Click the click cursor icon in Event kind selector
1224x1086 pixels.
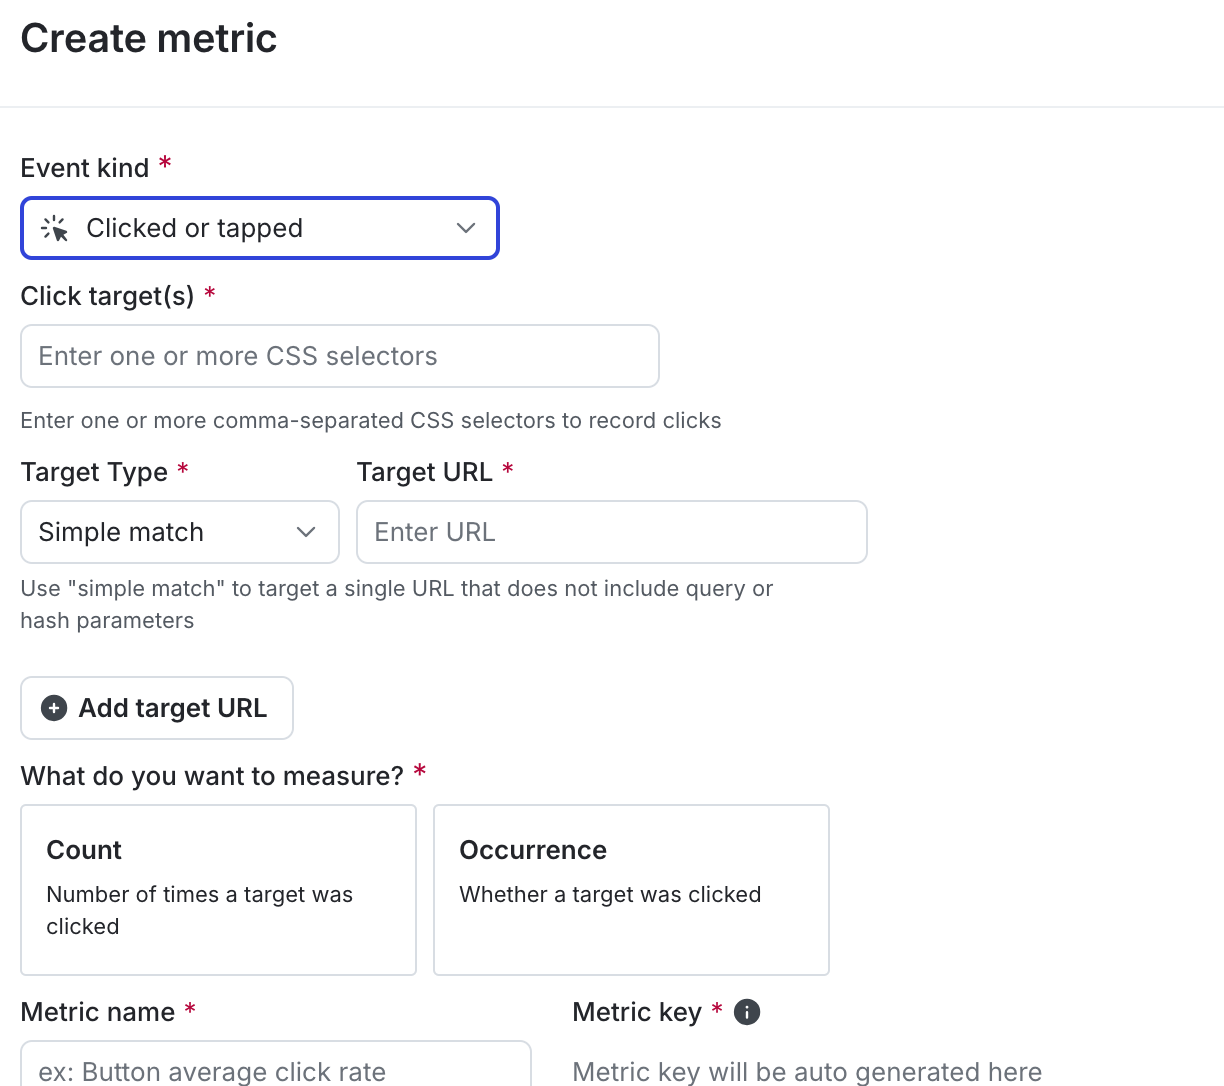(x=56, y=228)
